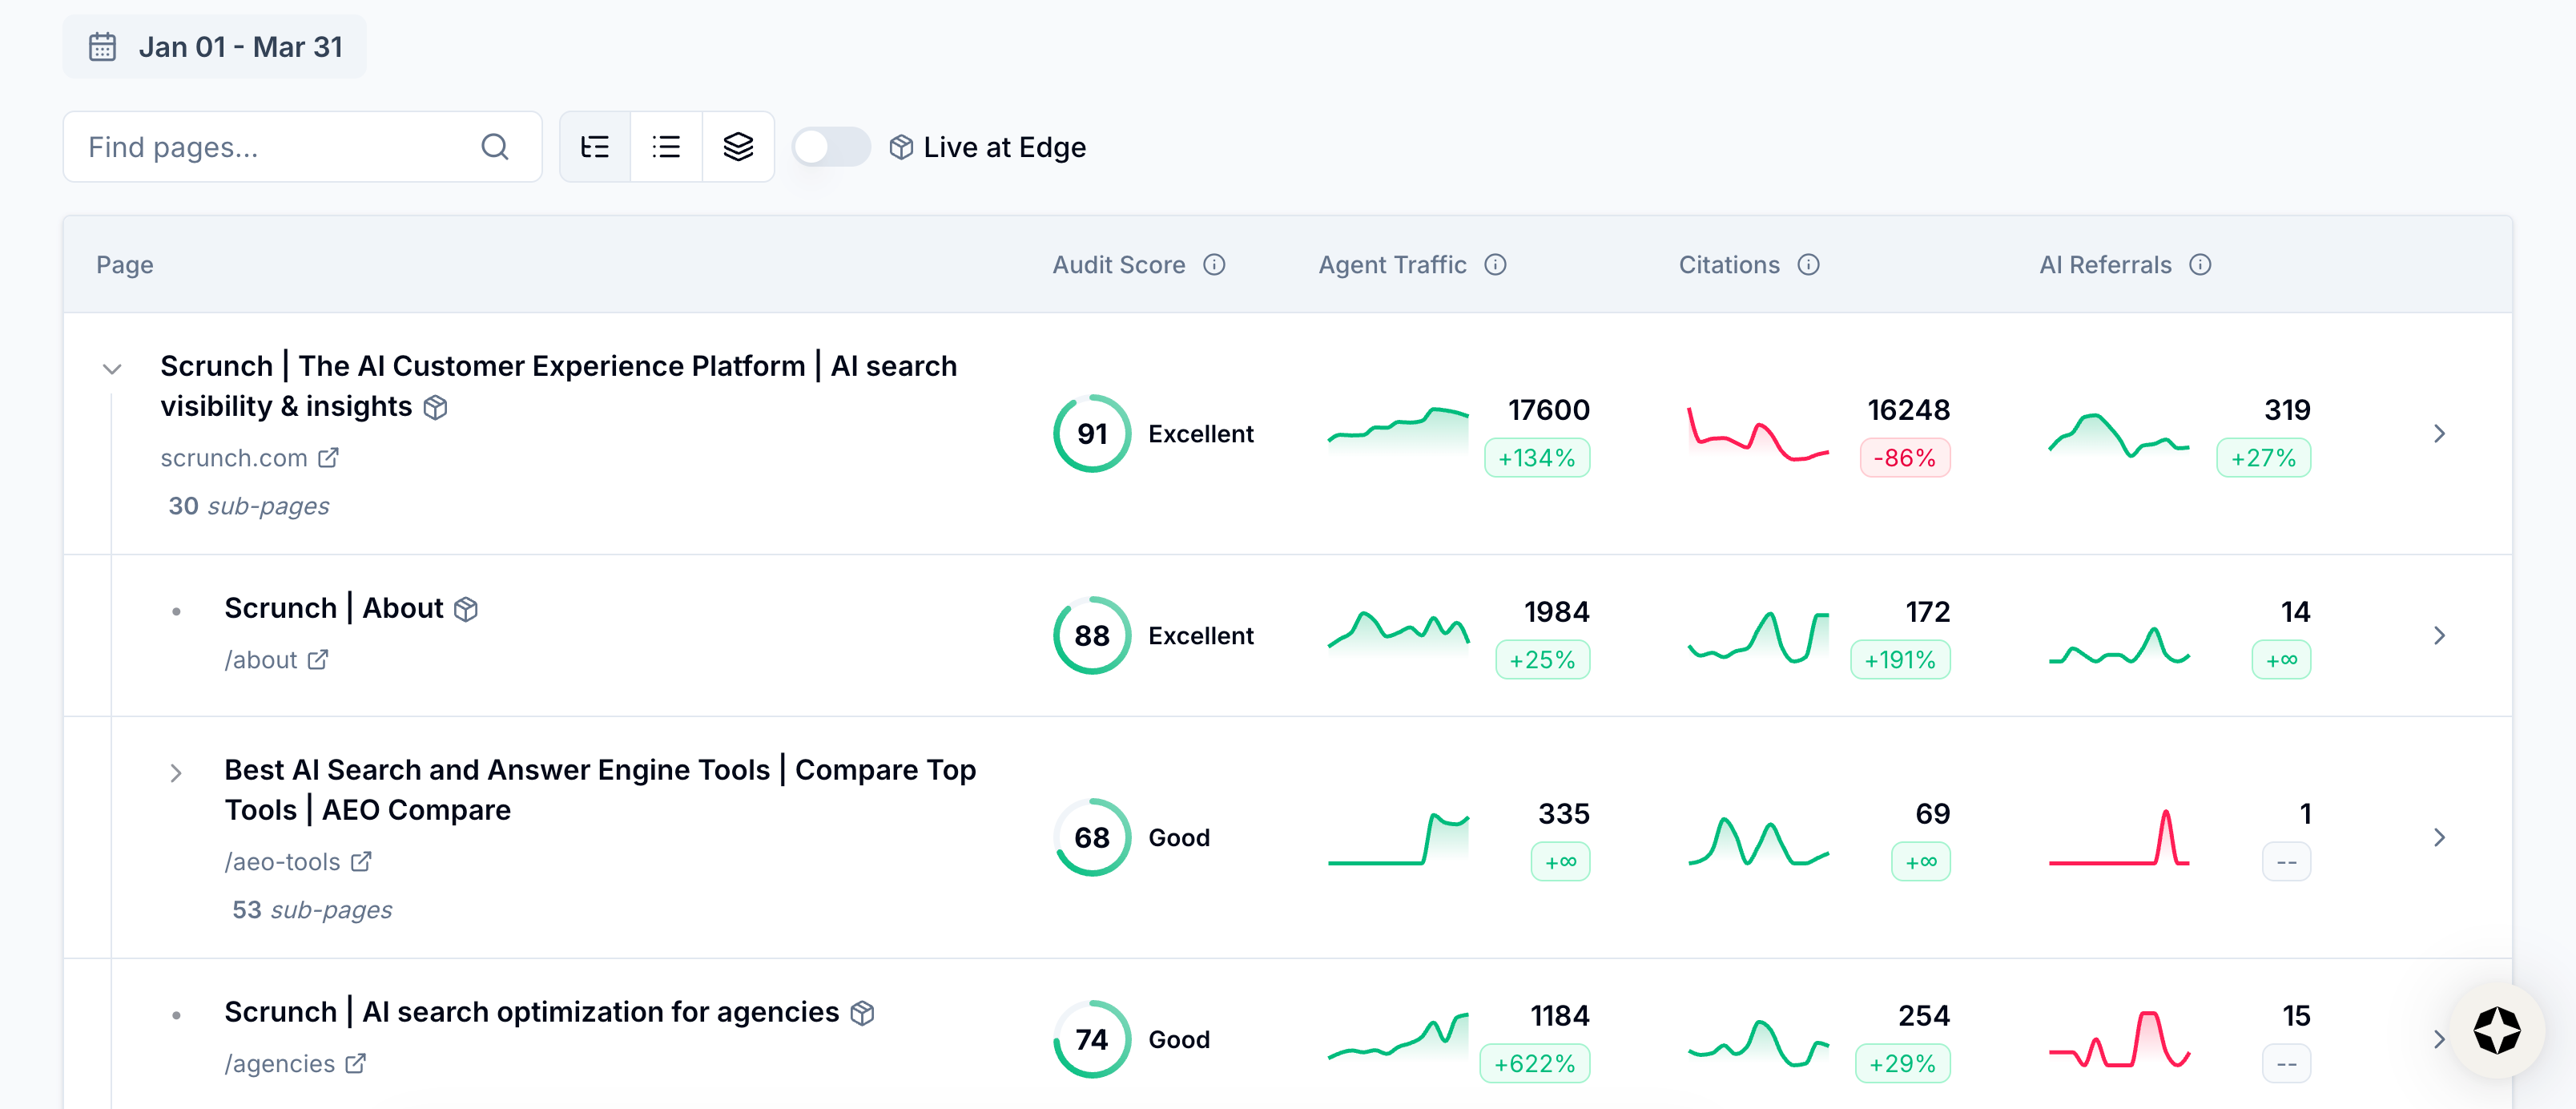2576x1109 pixels.
Task: Sort by the Audit Score column header
Action: 1119,265
